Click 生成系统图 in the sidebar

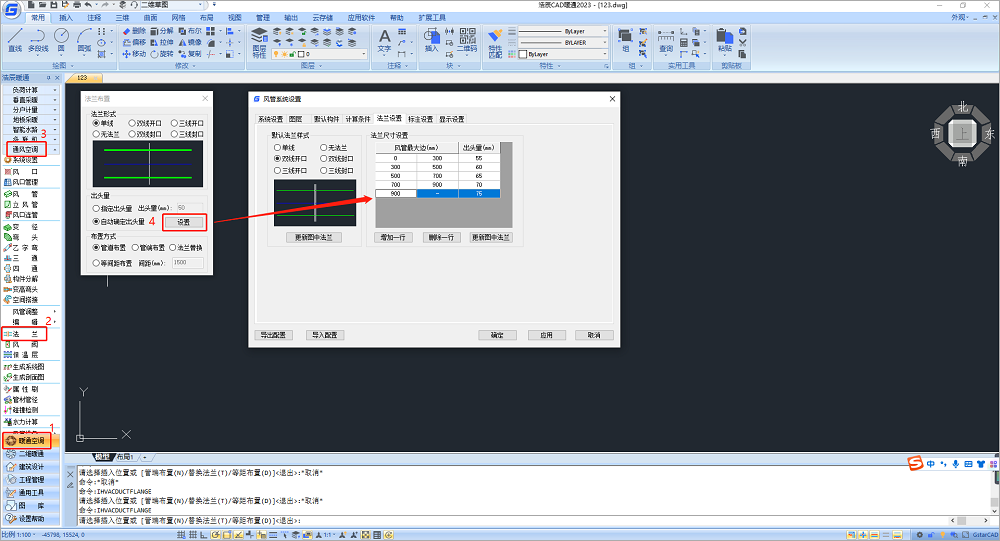(x=24, y=367)
